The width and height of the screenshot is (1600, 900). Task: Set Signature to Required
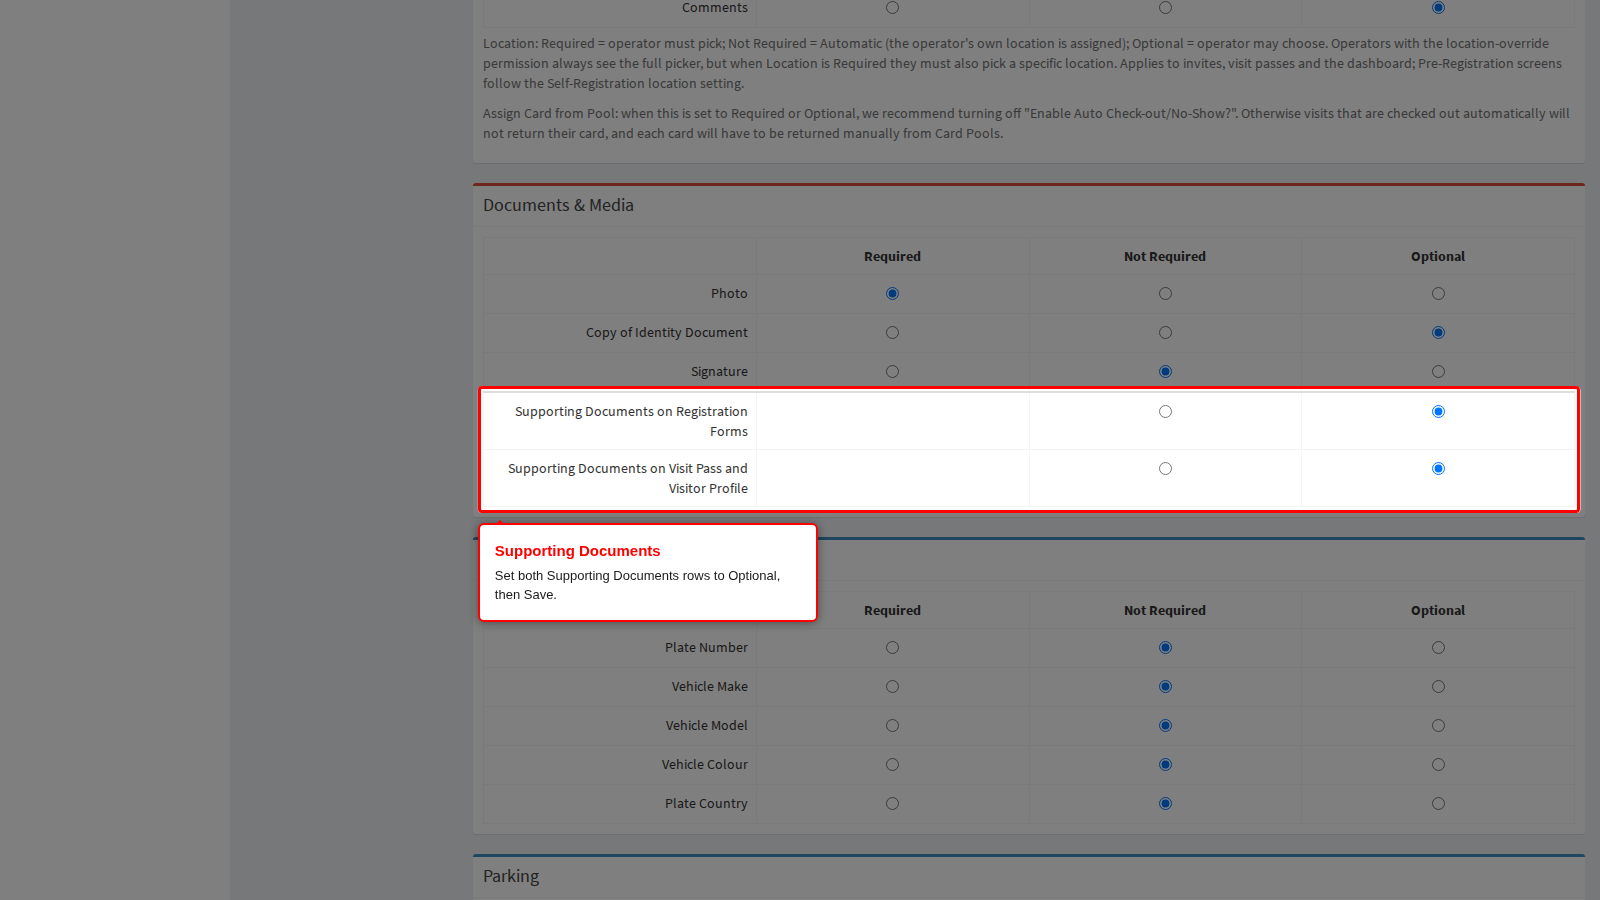pyautogui.click(x=892, y=372)
